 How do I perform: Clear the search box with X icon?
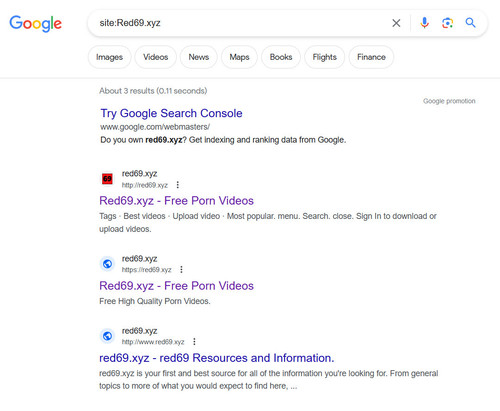tap(396, 23)
